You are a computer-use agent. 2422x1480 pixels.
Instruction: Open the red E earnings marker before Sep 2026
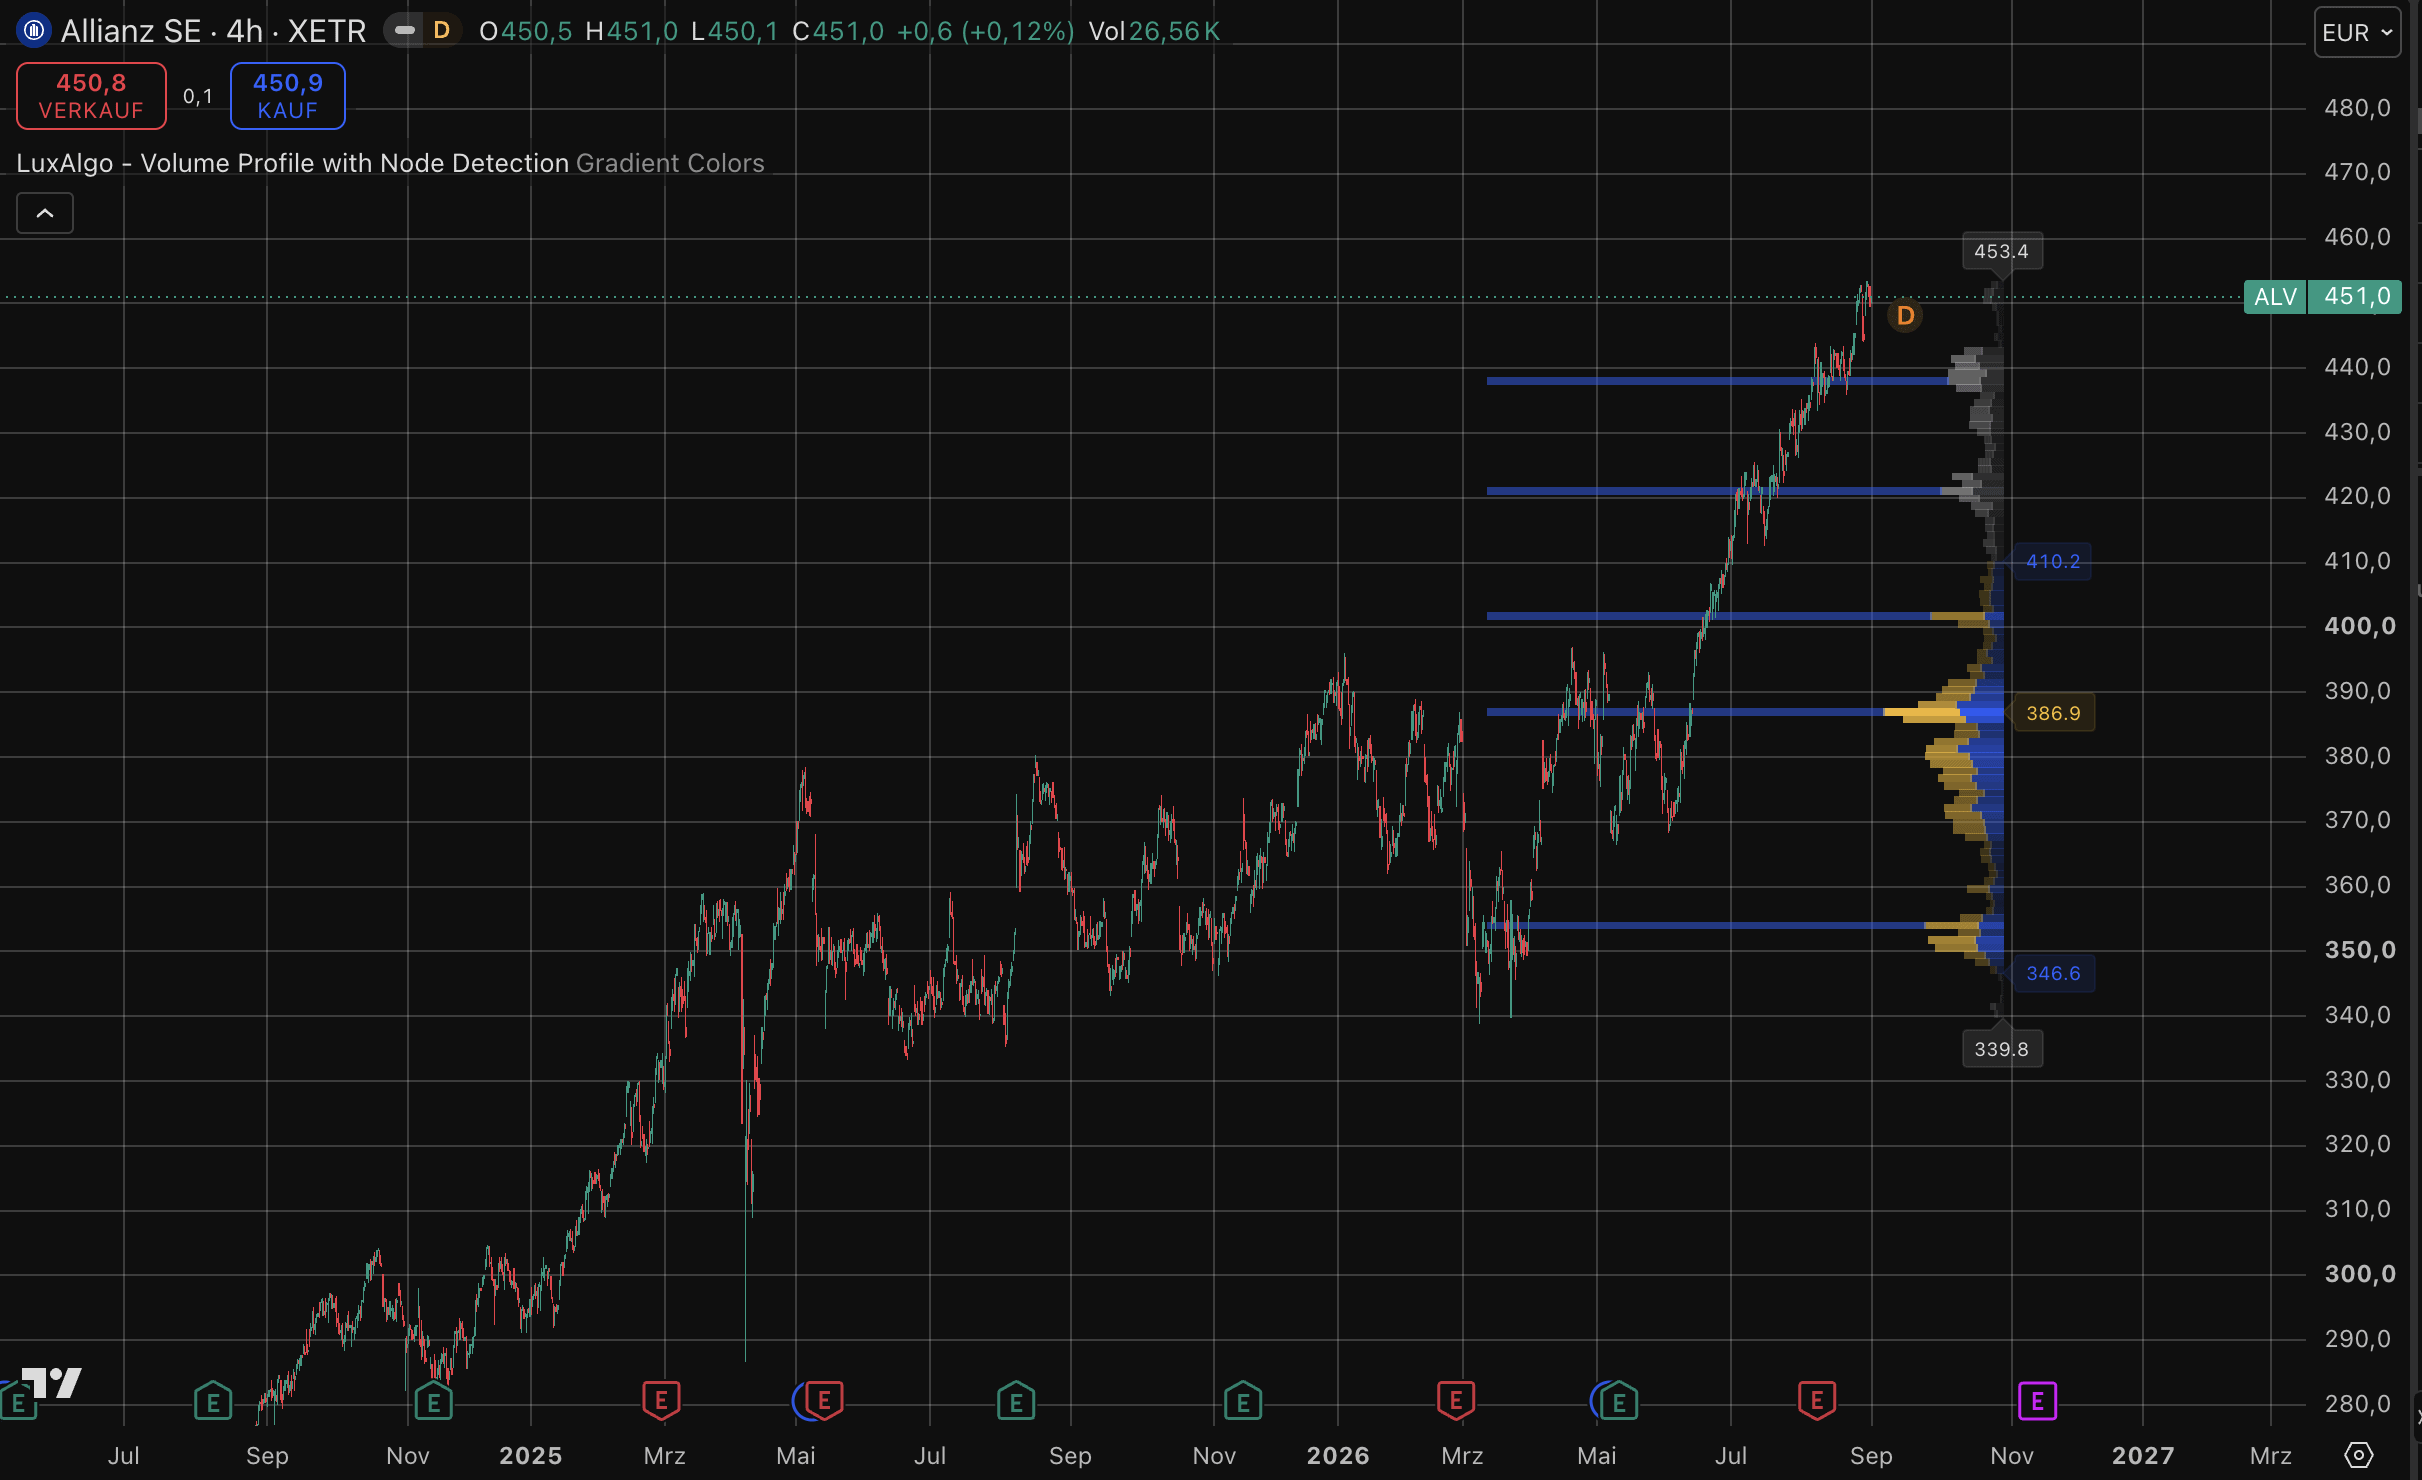click(x=1817, y=1401)
